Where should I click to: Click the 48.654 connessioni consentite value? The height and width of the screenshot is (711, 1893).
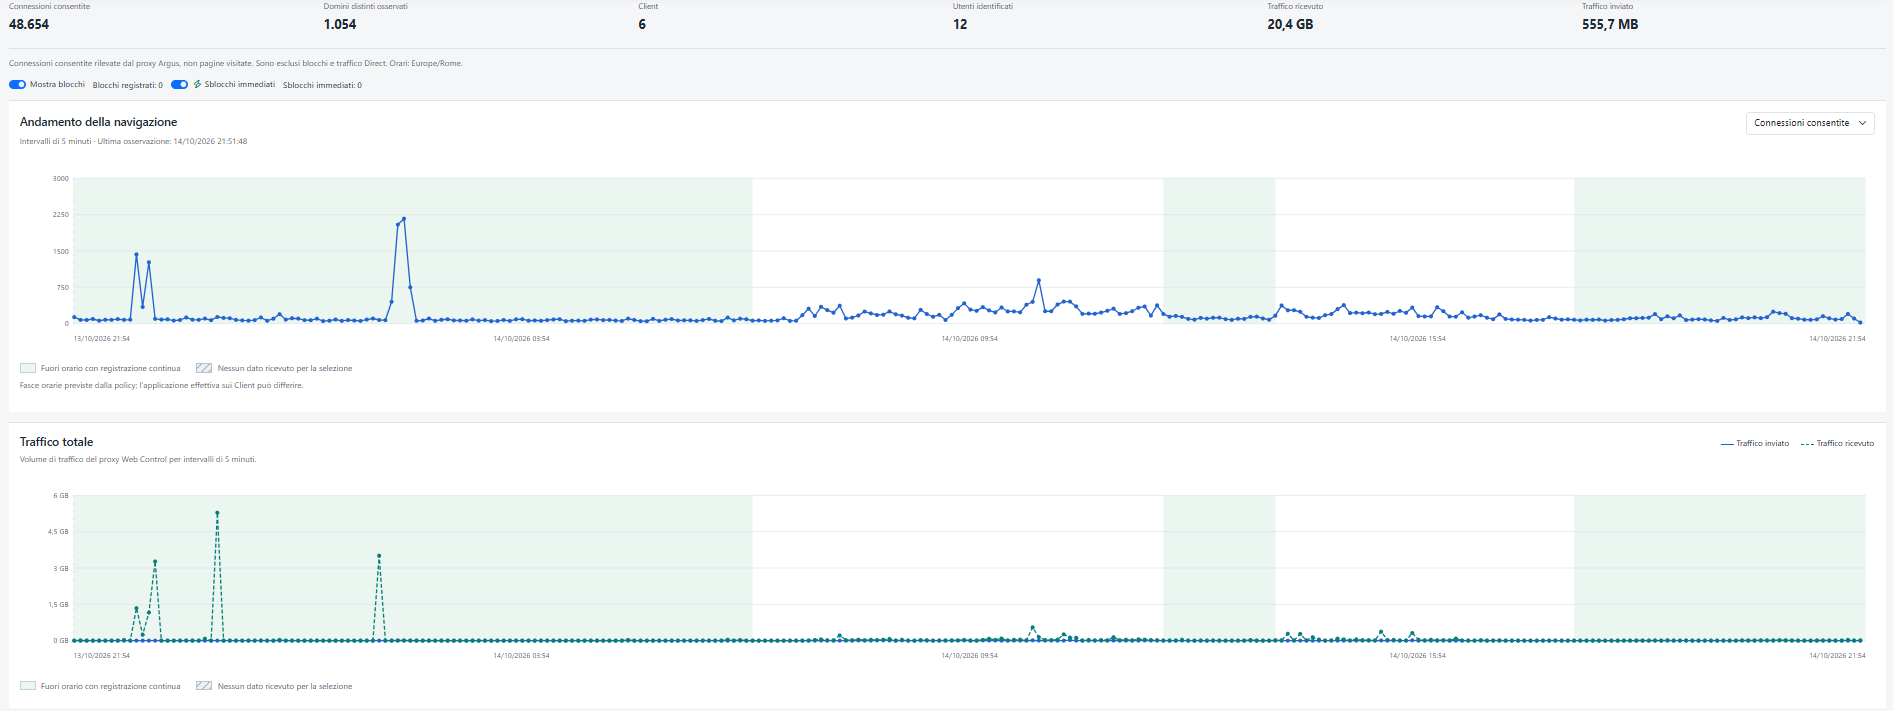coord(29,24)
